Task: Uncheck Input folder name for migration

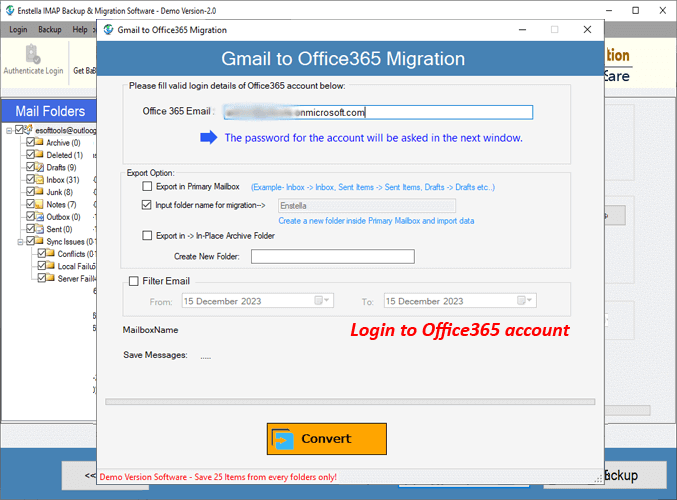Action: pyautogui.click(x=146, y=205)
